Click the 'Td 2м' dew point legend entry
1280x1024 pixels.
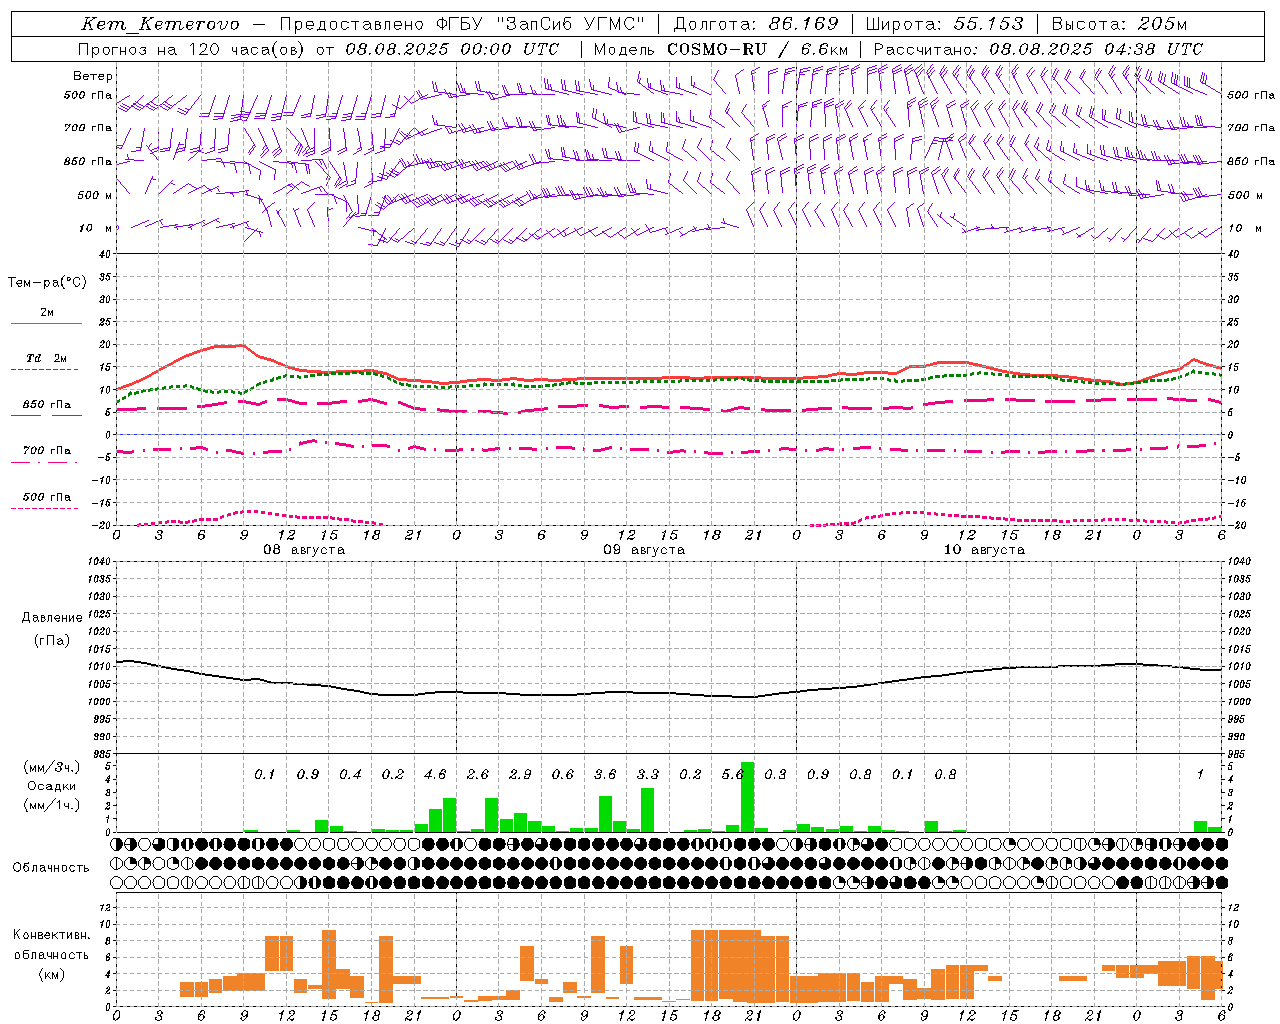[x=47, y=358]
